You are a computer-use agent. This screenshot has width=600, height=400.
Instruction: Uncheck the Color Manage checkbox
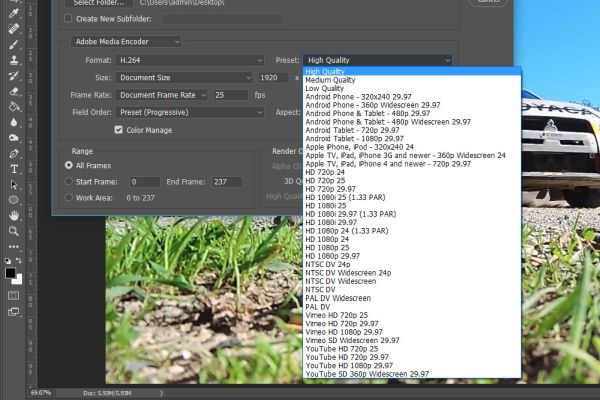coord(119,130)
